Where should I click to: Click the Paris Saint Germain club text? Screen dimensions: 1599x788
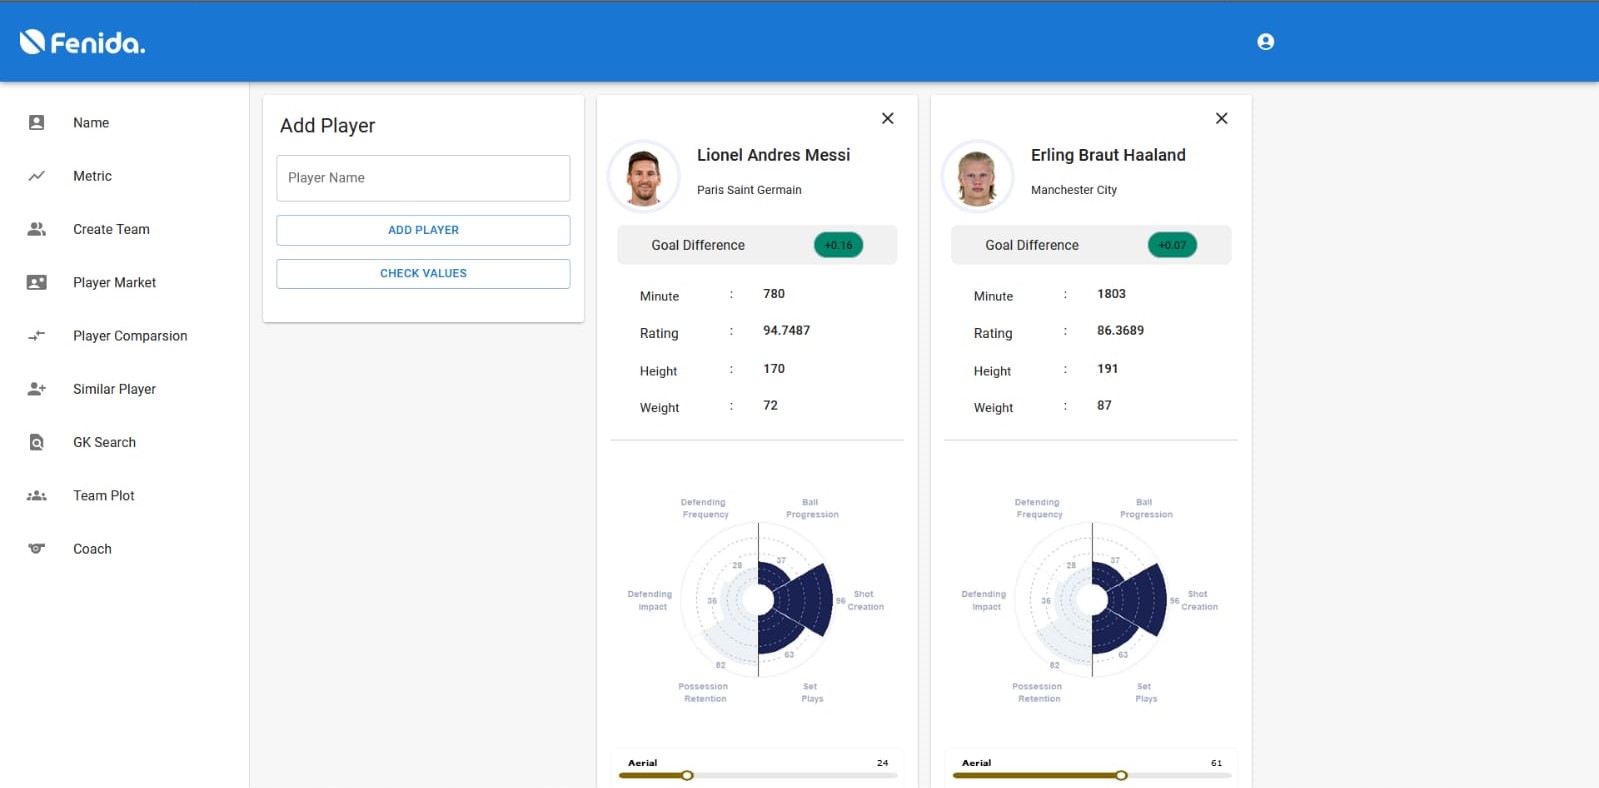click(749, 190)
